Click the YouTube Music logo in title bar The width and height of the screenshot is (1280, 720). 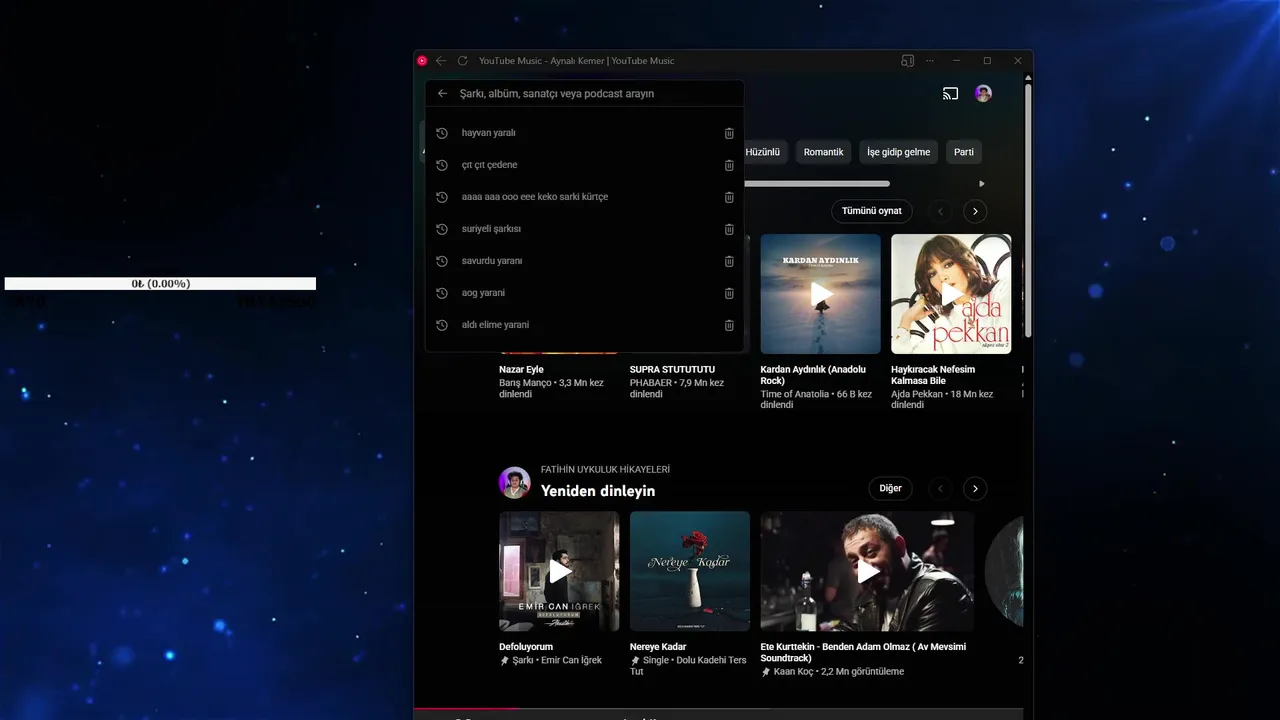tap(422, 61)
